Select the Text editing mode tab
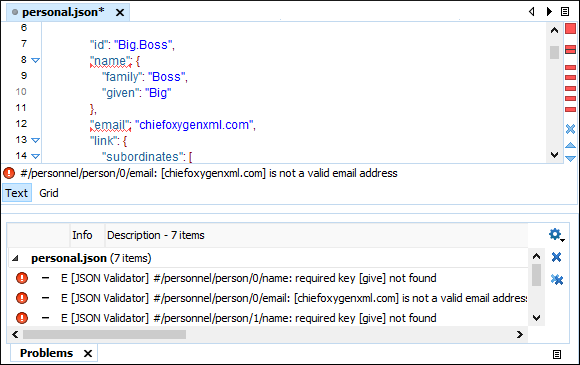This screenshot has width=580, height=365. click(x=17, y=193)
